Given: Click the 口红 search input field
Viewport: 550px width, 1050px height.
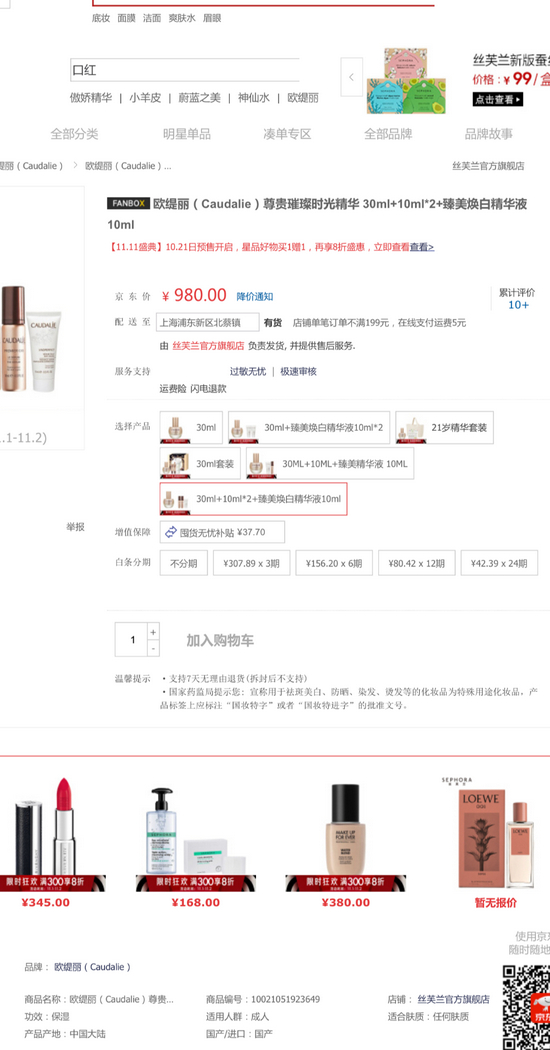Looking at the screenshot, I should pyautogui.click(x=185, y=70).
